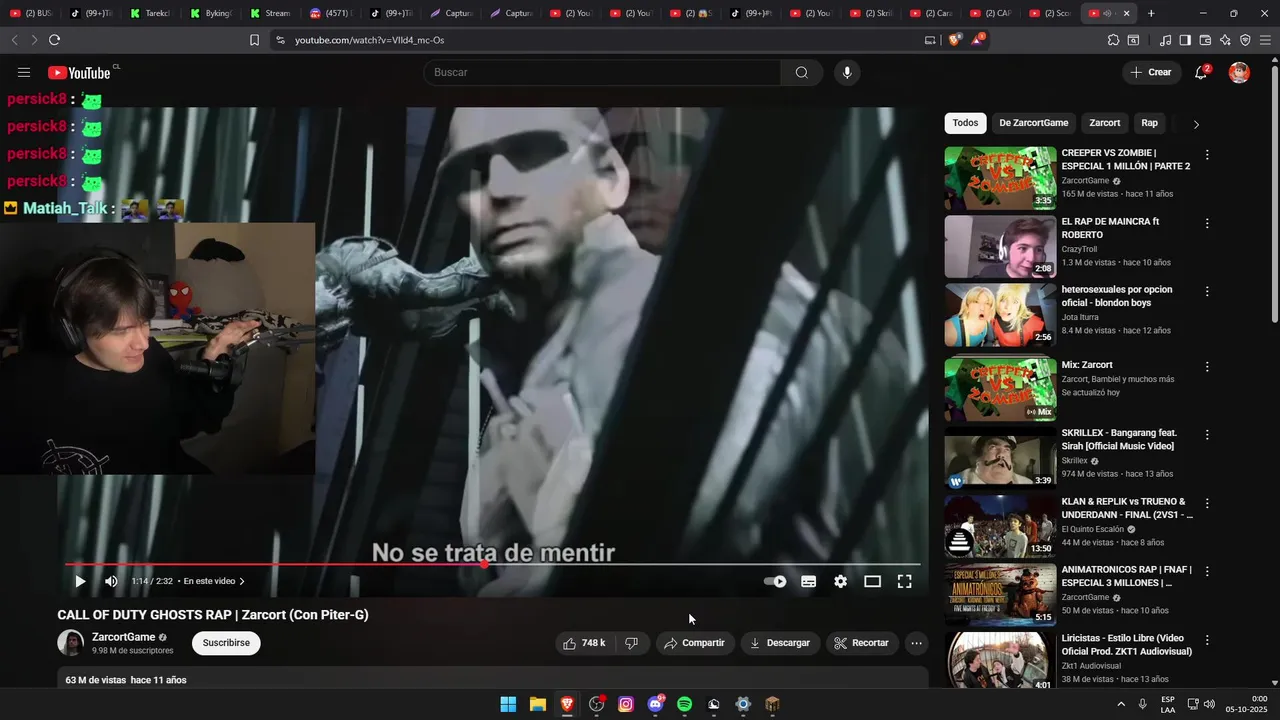Click the Recortar clip button

pyautogui.click(x=862, y=643)
